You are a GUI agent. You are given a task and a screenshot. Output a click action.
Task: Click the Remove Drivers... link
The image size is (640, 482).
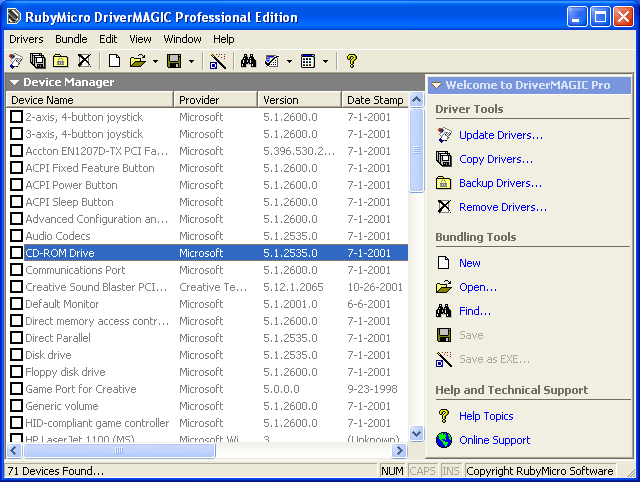click(x=503, y=207)
